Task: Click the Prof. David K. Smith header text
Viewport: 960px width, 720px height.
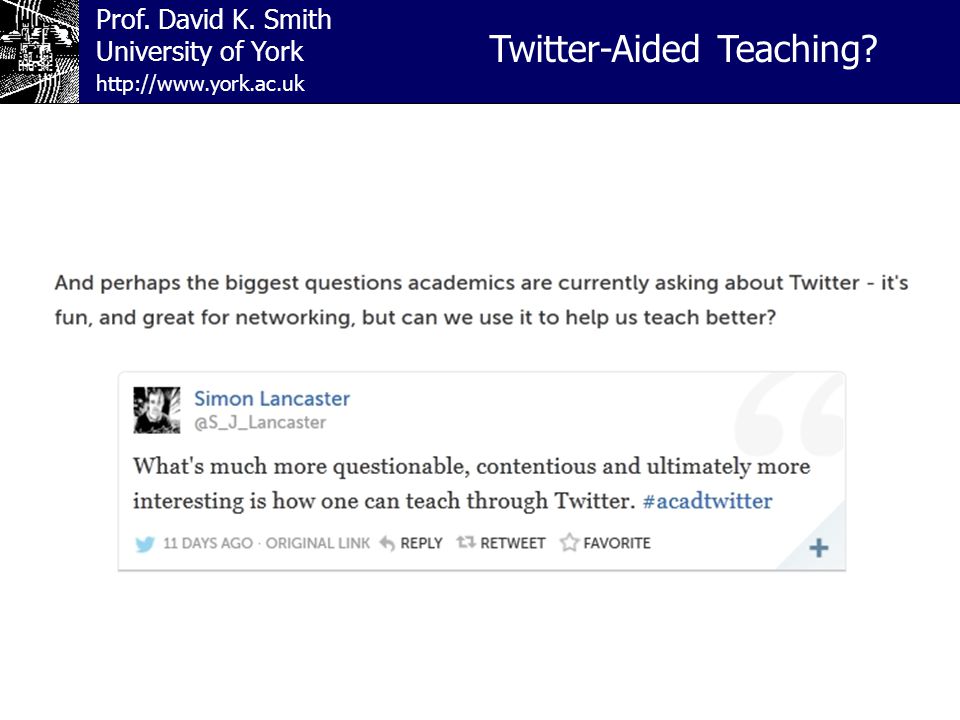Action: 214,20
